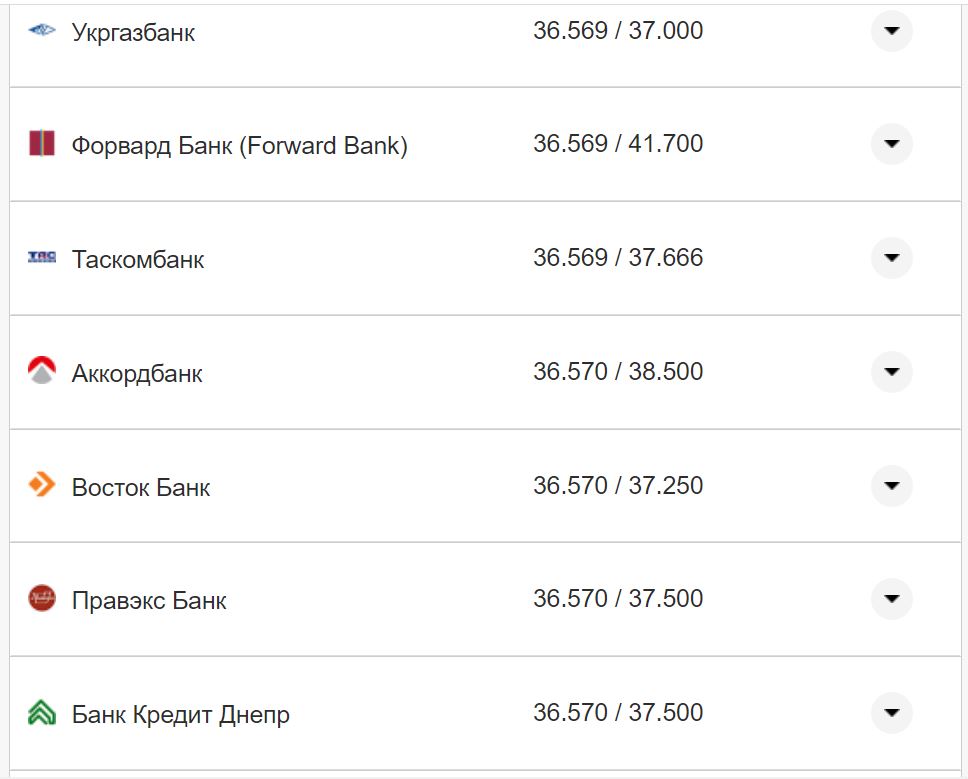Image resolution: width=968 pixels, height=779 pixels.
Task: Click the Укргазбанк logo icon
Action: tap(42, 31)
